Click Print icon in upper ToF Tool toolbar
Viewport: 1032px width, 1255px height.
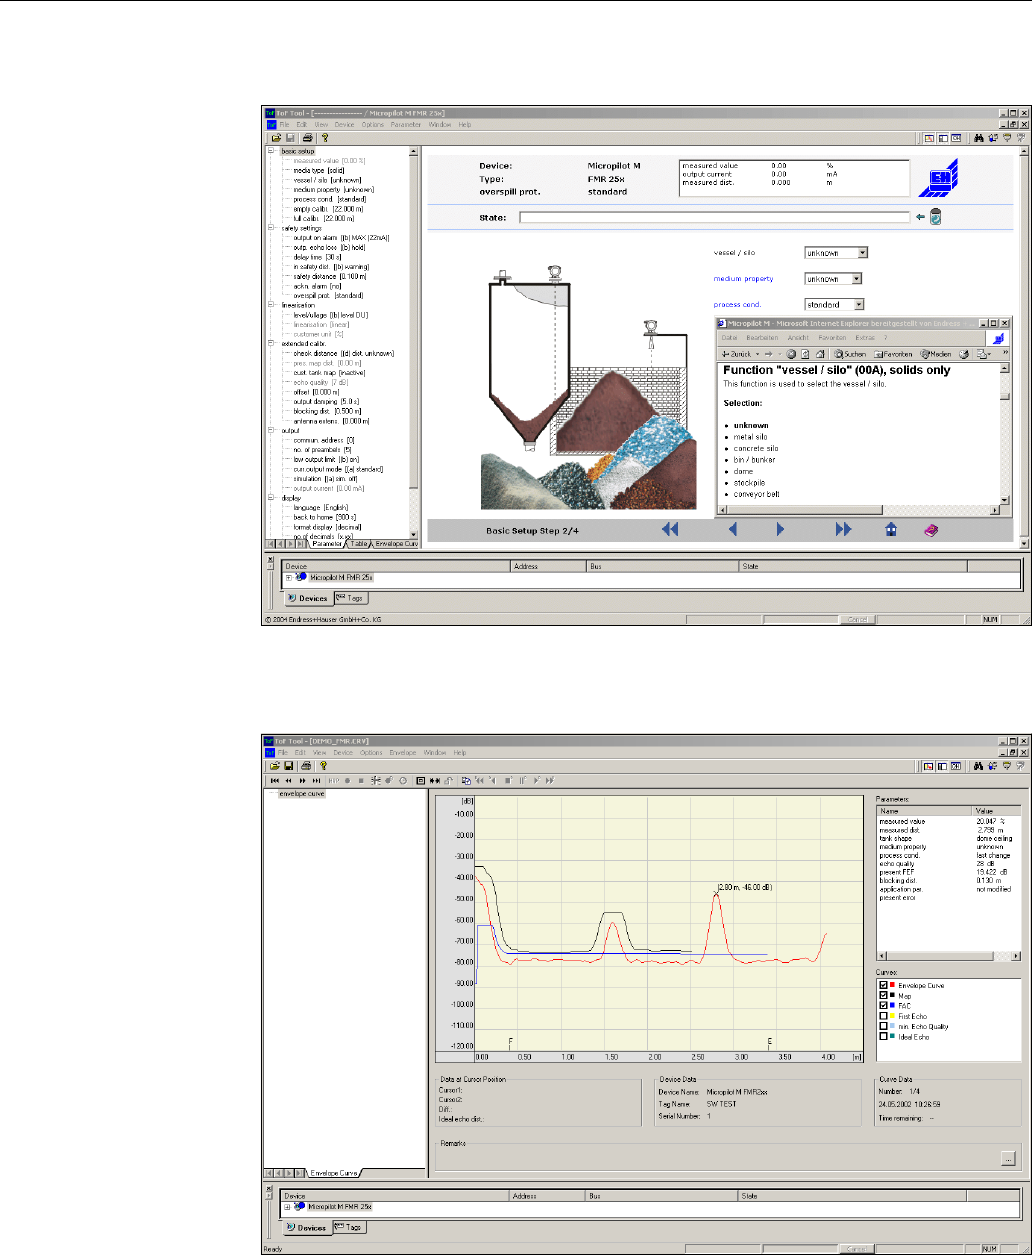[307, 137]
